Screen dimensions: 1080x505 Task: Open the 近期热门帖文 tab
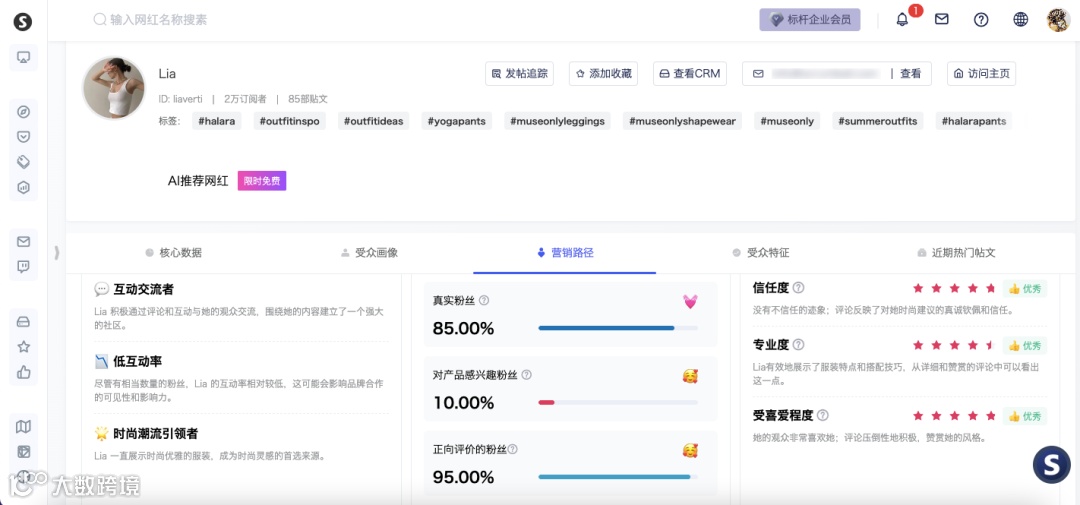[x=956, y=253]
